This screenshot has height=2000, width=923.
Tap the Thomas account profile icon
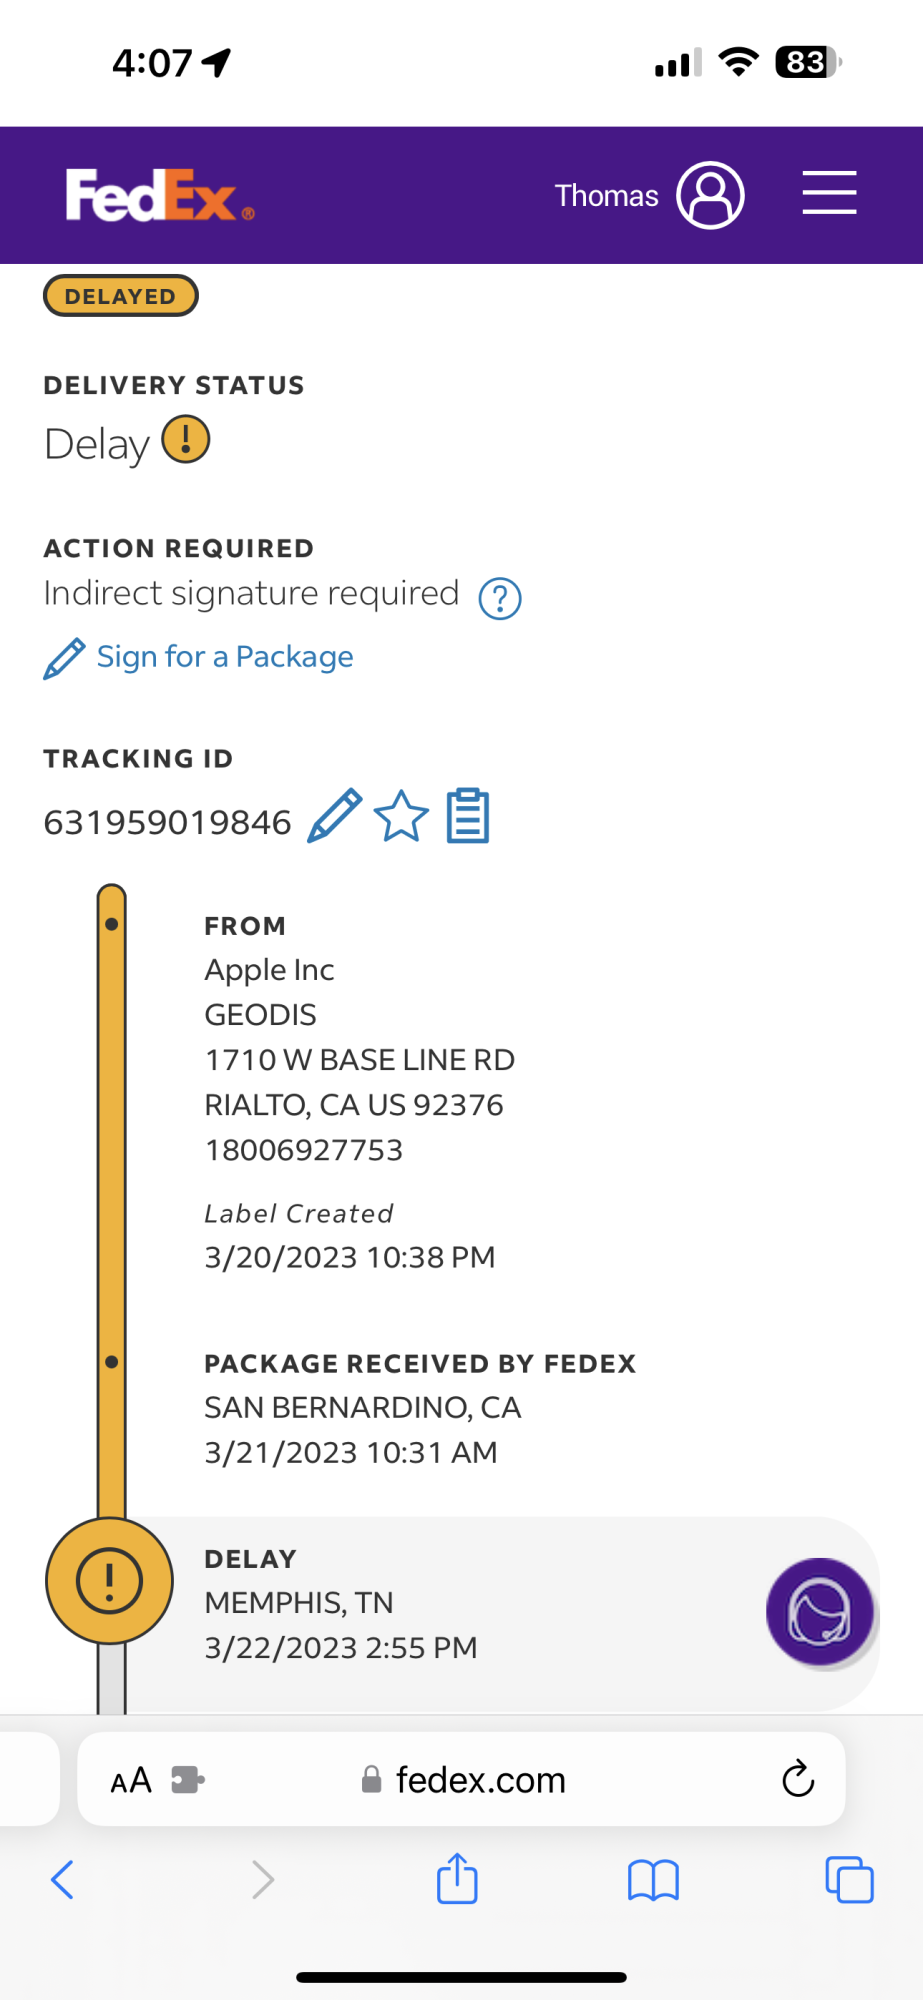click(x=710, y=195)
